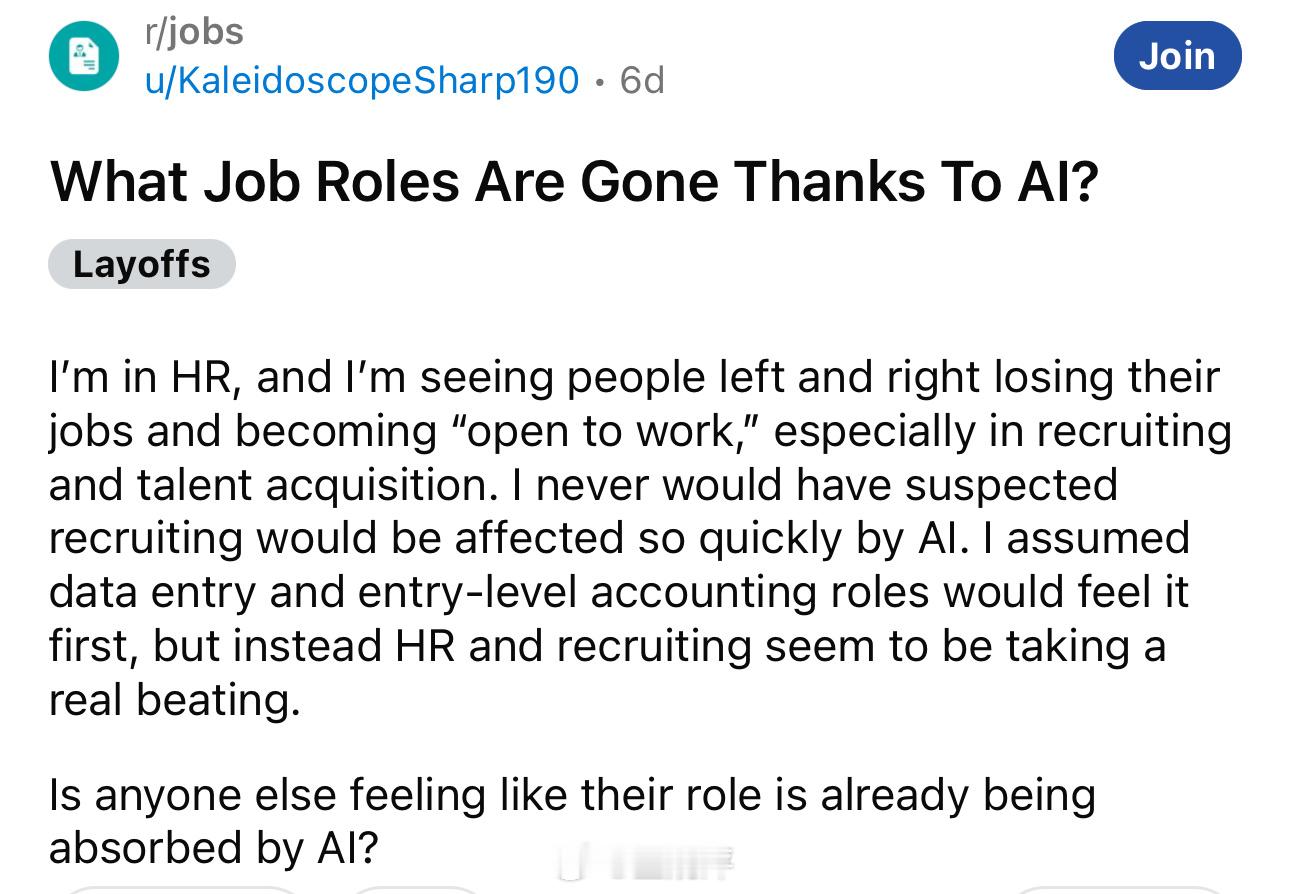Click the "6d" post timestamp

(x=642, y=80)
